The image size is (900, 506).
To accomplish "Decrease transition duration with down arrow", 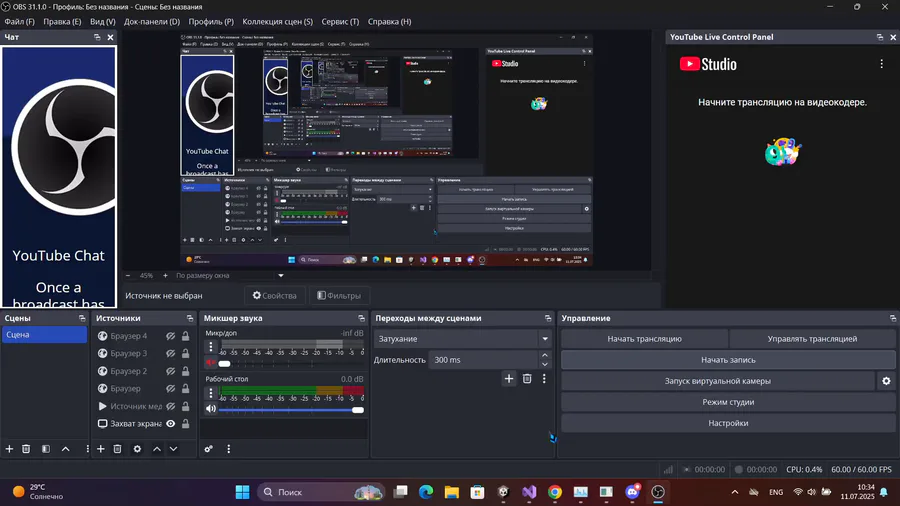I will [x=545, y=364].
